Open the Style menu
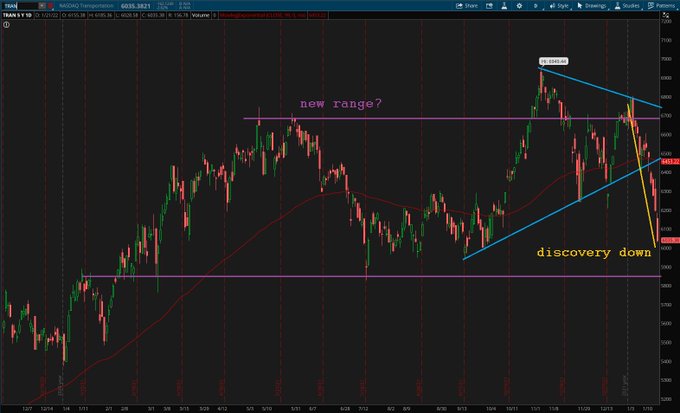 [x=559, y=6]
